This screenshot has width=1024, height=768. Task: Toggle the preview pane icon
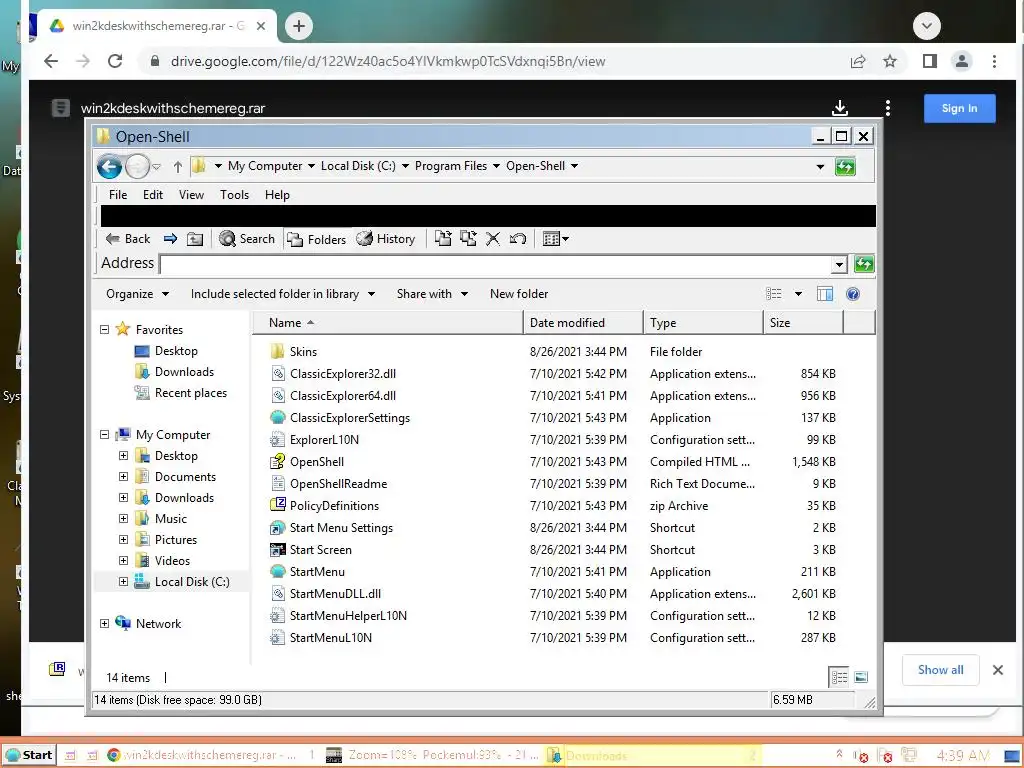(x=825, y=294)
